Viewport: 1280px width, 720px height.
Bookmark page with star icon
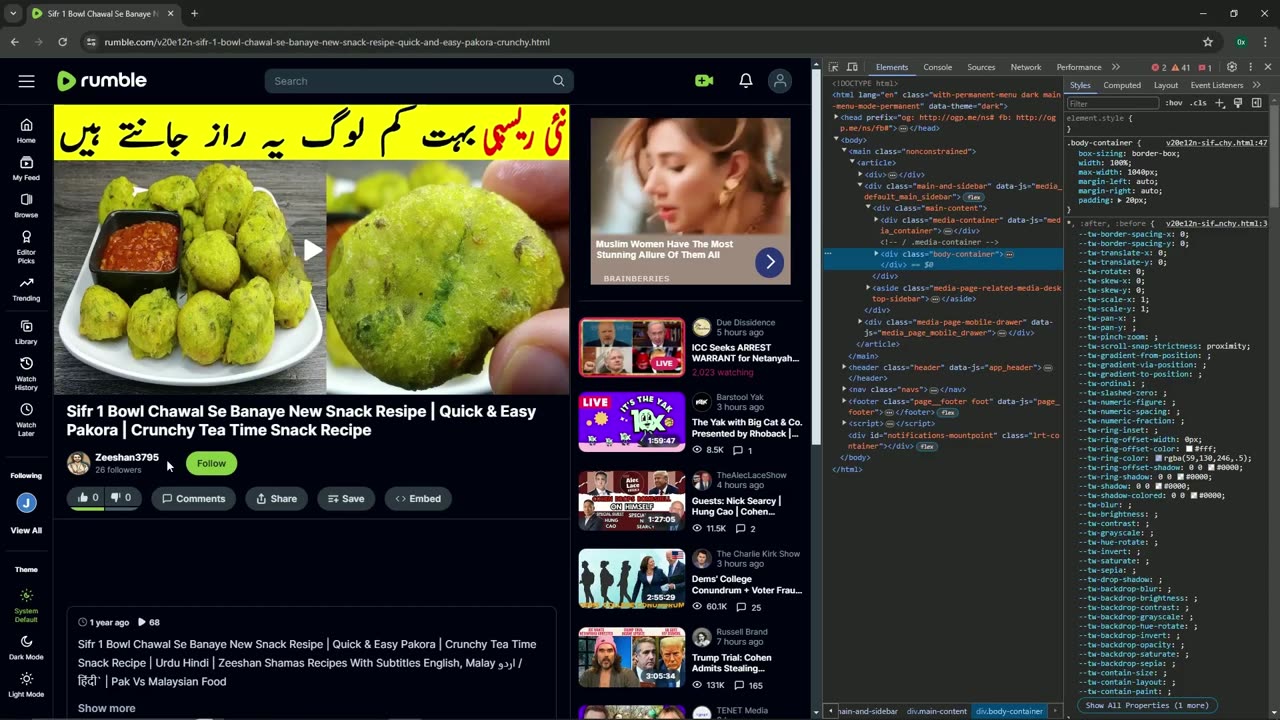pos(1208,42)
